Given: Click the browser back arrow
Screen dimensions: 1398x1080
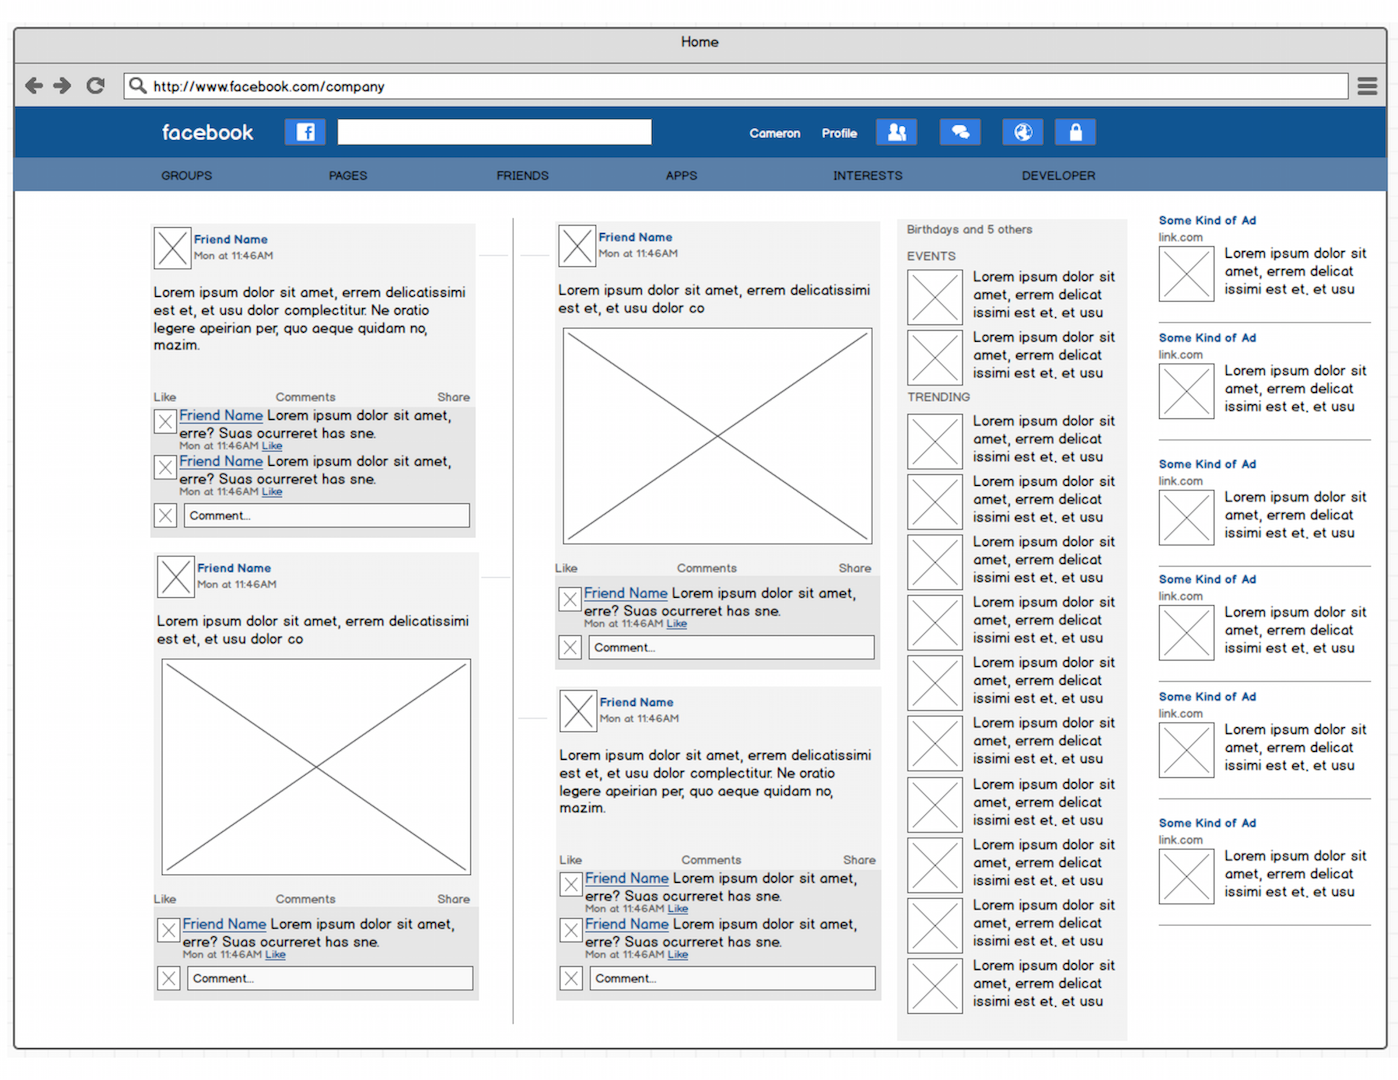Looking at the screenshot, I should click(x=34, y=86).
